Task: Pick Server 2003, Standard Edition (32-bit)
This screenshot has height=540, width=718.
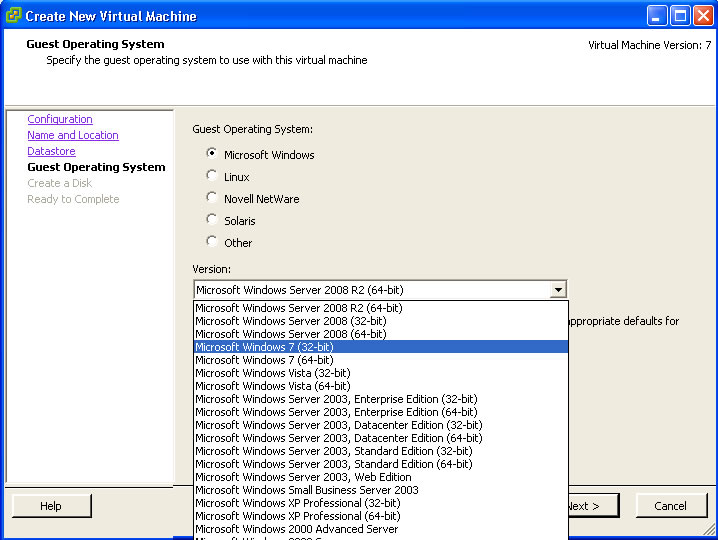Action: (x=381, y=451)
